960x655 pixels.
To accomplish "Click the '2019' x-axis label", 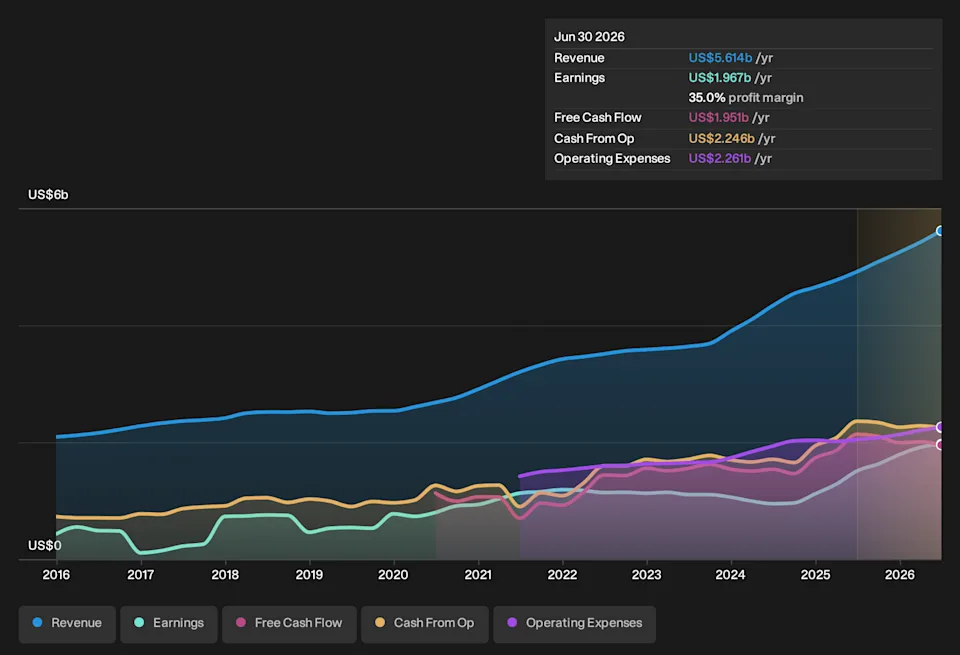I will click(309, 575).
